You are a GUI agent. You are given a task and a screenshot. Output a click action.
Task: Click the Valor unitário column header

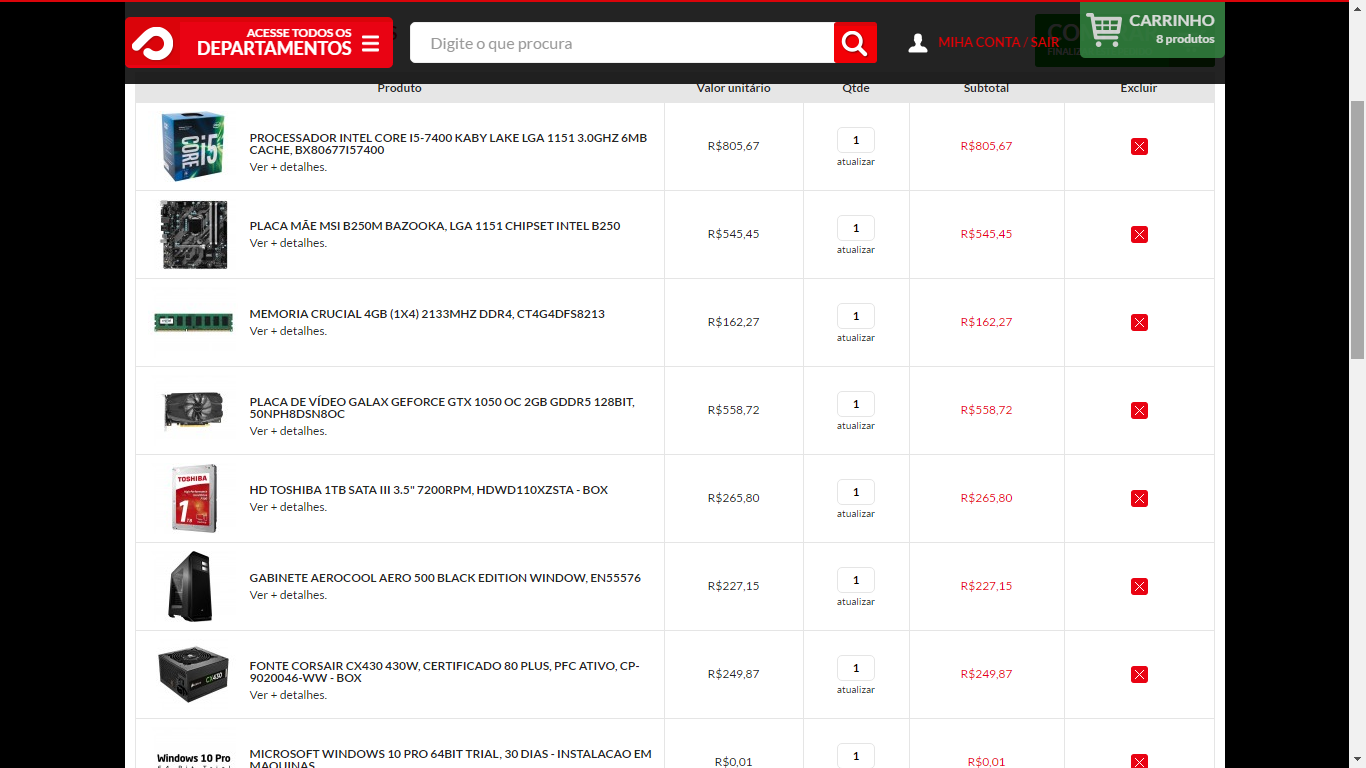tap(733, 88)
